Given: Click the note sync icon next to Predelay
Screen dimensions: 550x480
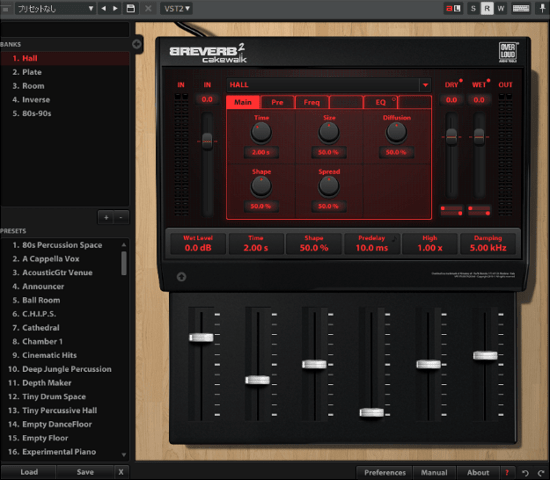Looking at the screenshot, I should coord(395,239).
